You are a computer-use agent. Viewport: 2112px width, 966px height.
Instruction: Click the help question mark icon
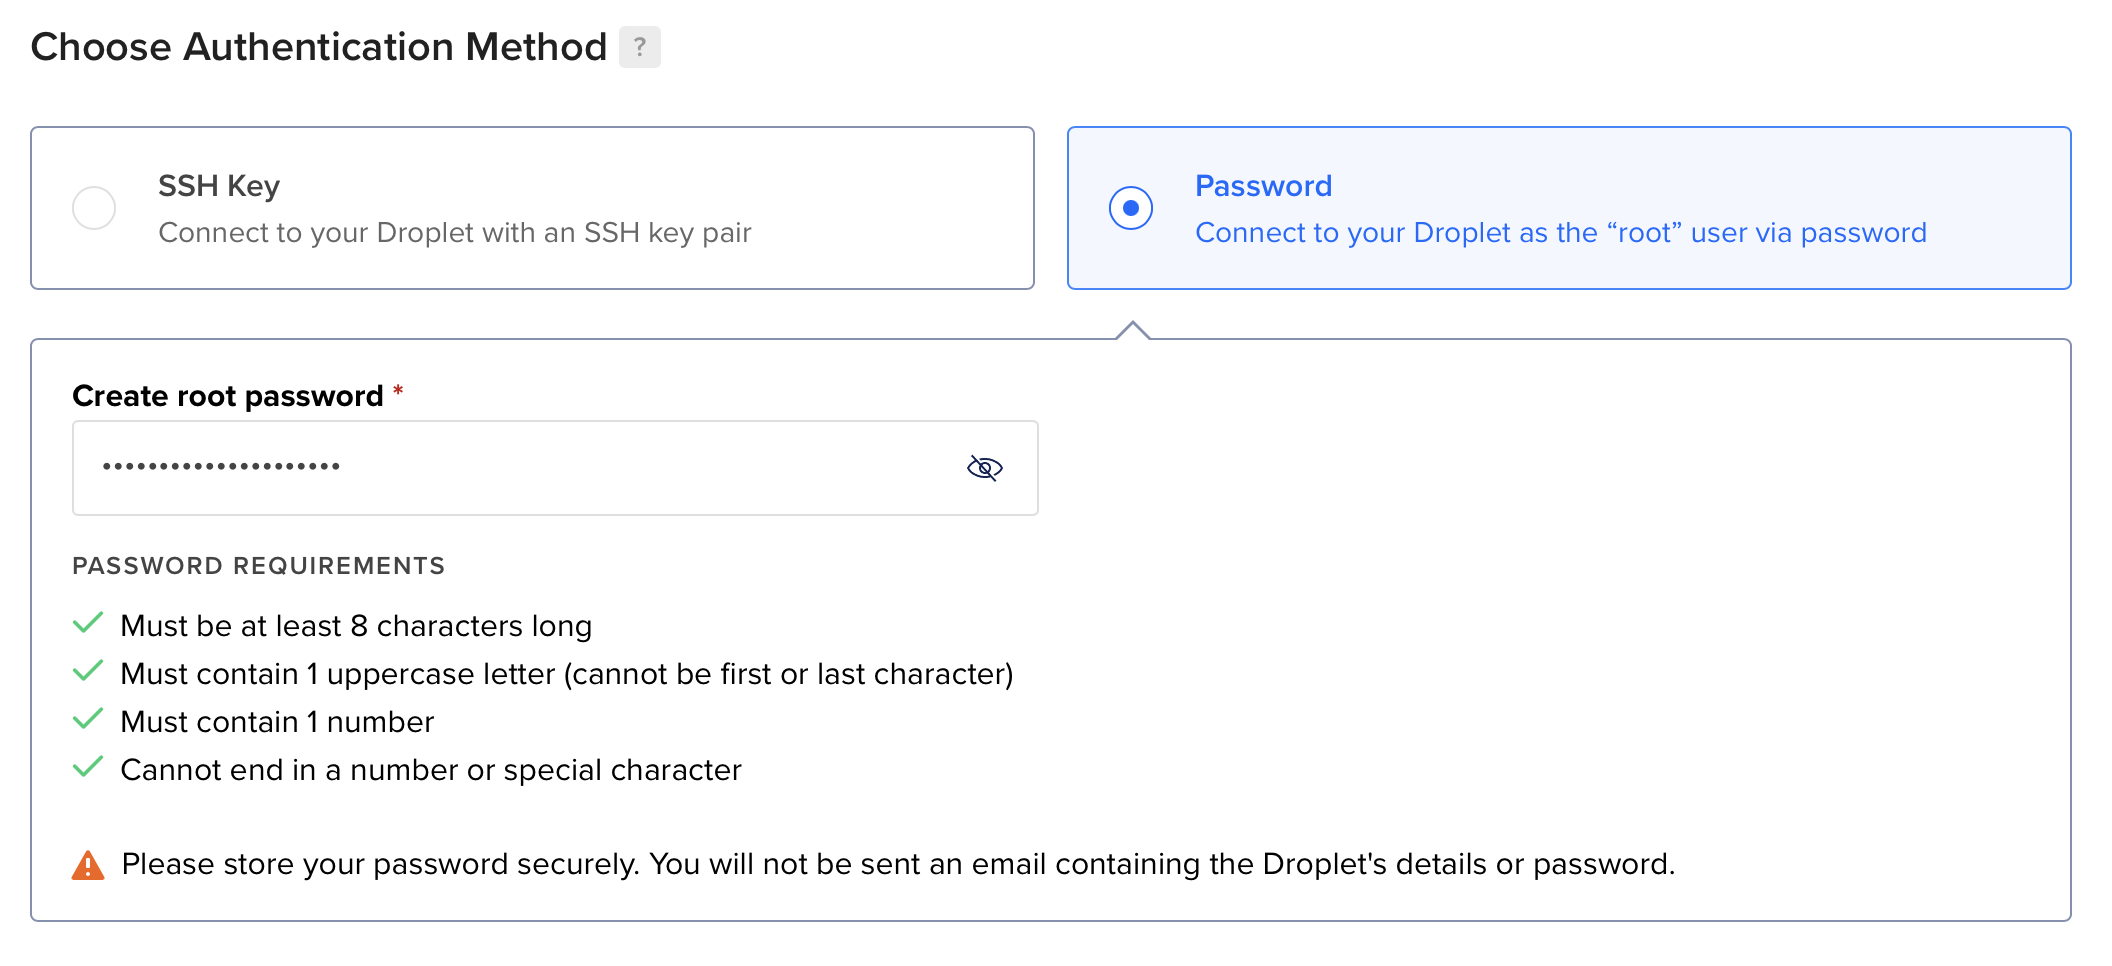(639, 47)
